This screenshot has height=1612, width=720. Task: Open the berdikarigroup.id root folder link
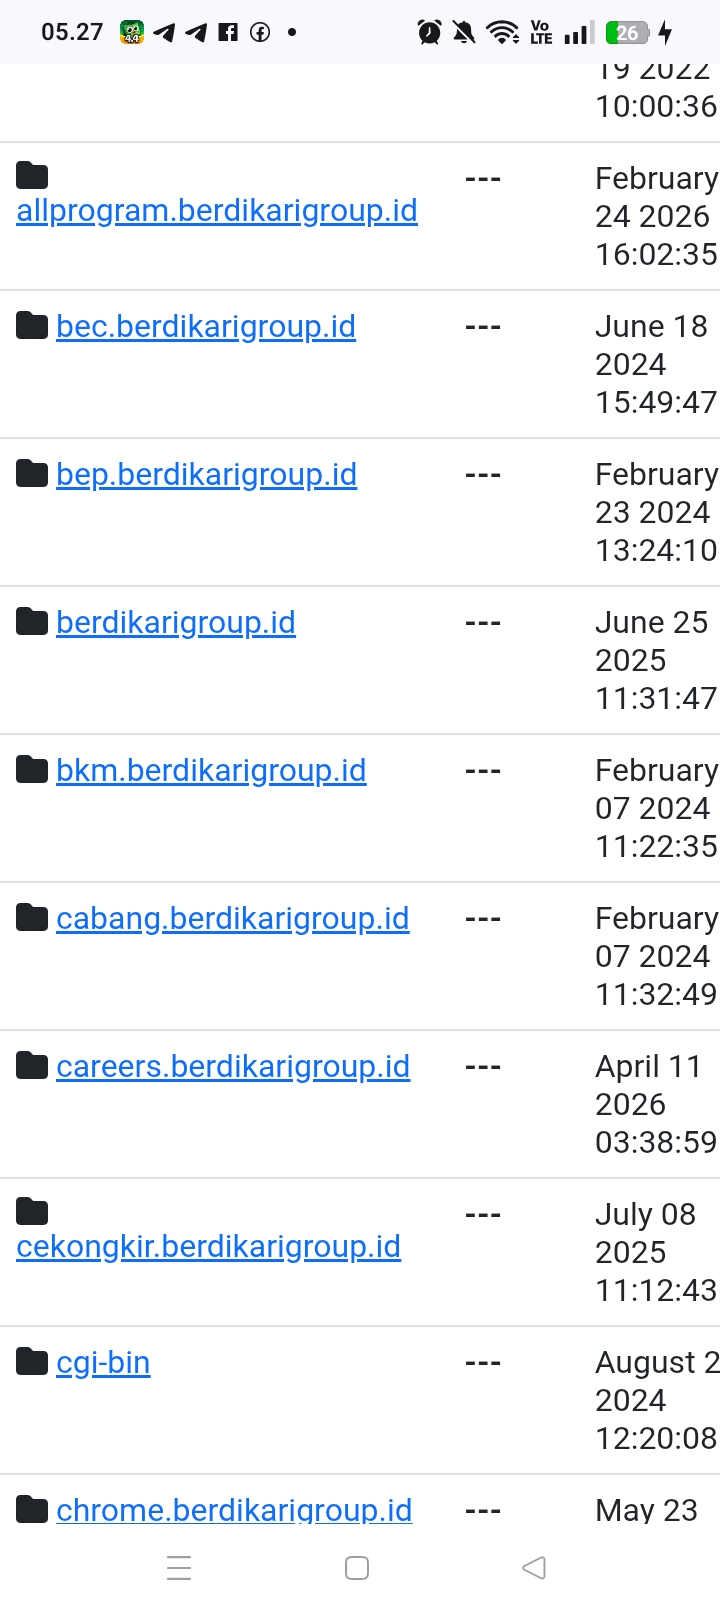click(176, 623)
